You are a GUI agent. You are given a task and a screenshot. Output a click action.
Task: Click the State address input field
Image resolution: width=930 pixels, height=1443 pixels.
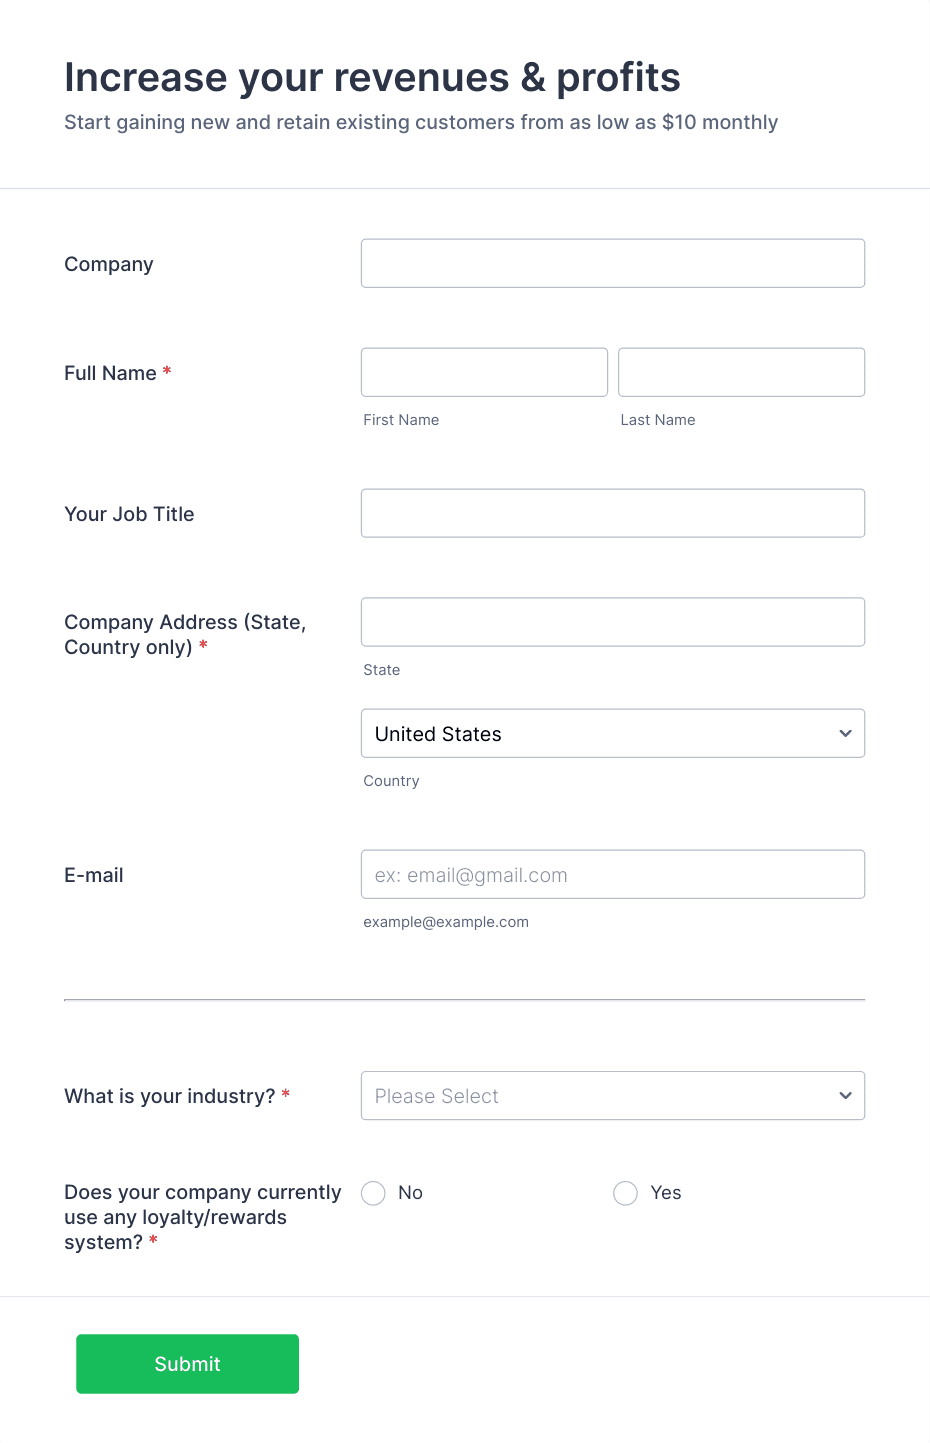coord(612,622)
